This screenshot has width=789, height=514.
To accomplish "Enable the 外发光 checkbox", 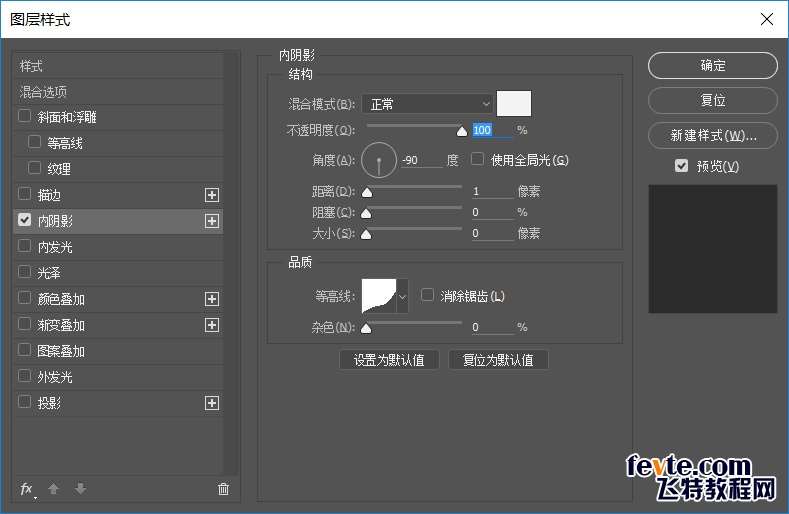I will click(x=24, y=376).
